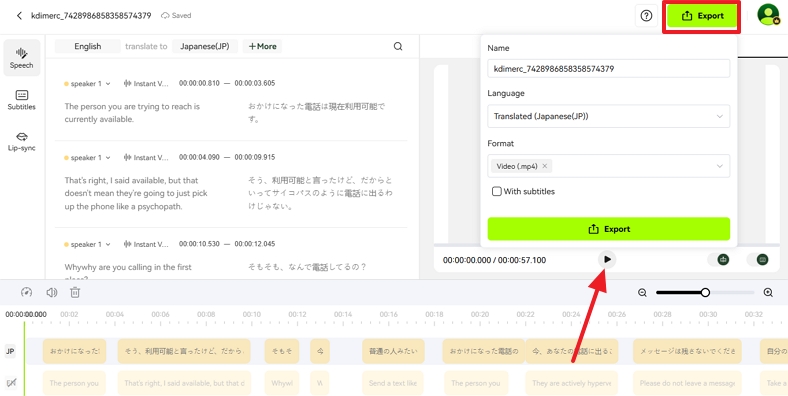Select the English source language
The image size is (788, 396).
[88, 46]
